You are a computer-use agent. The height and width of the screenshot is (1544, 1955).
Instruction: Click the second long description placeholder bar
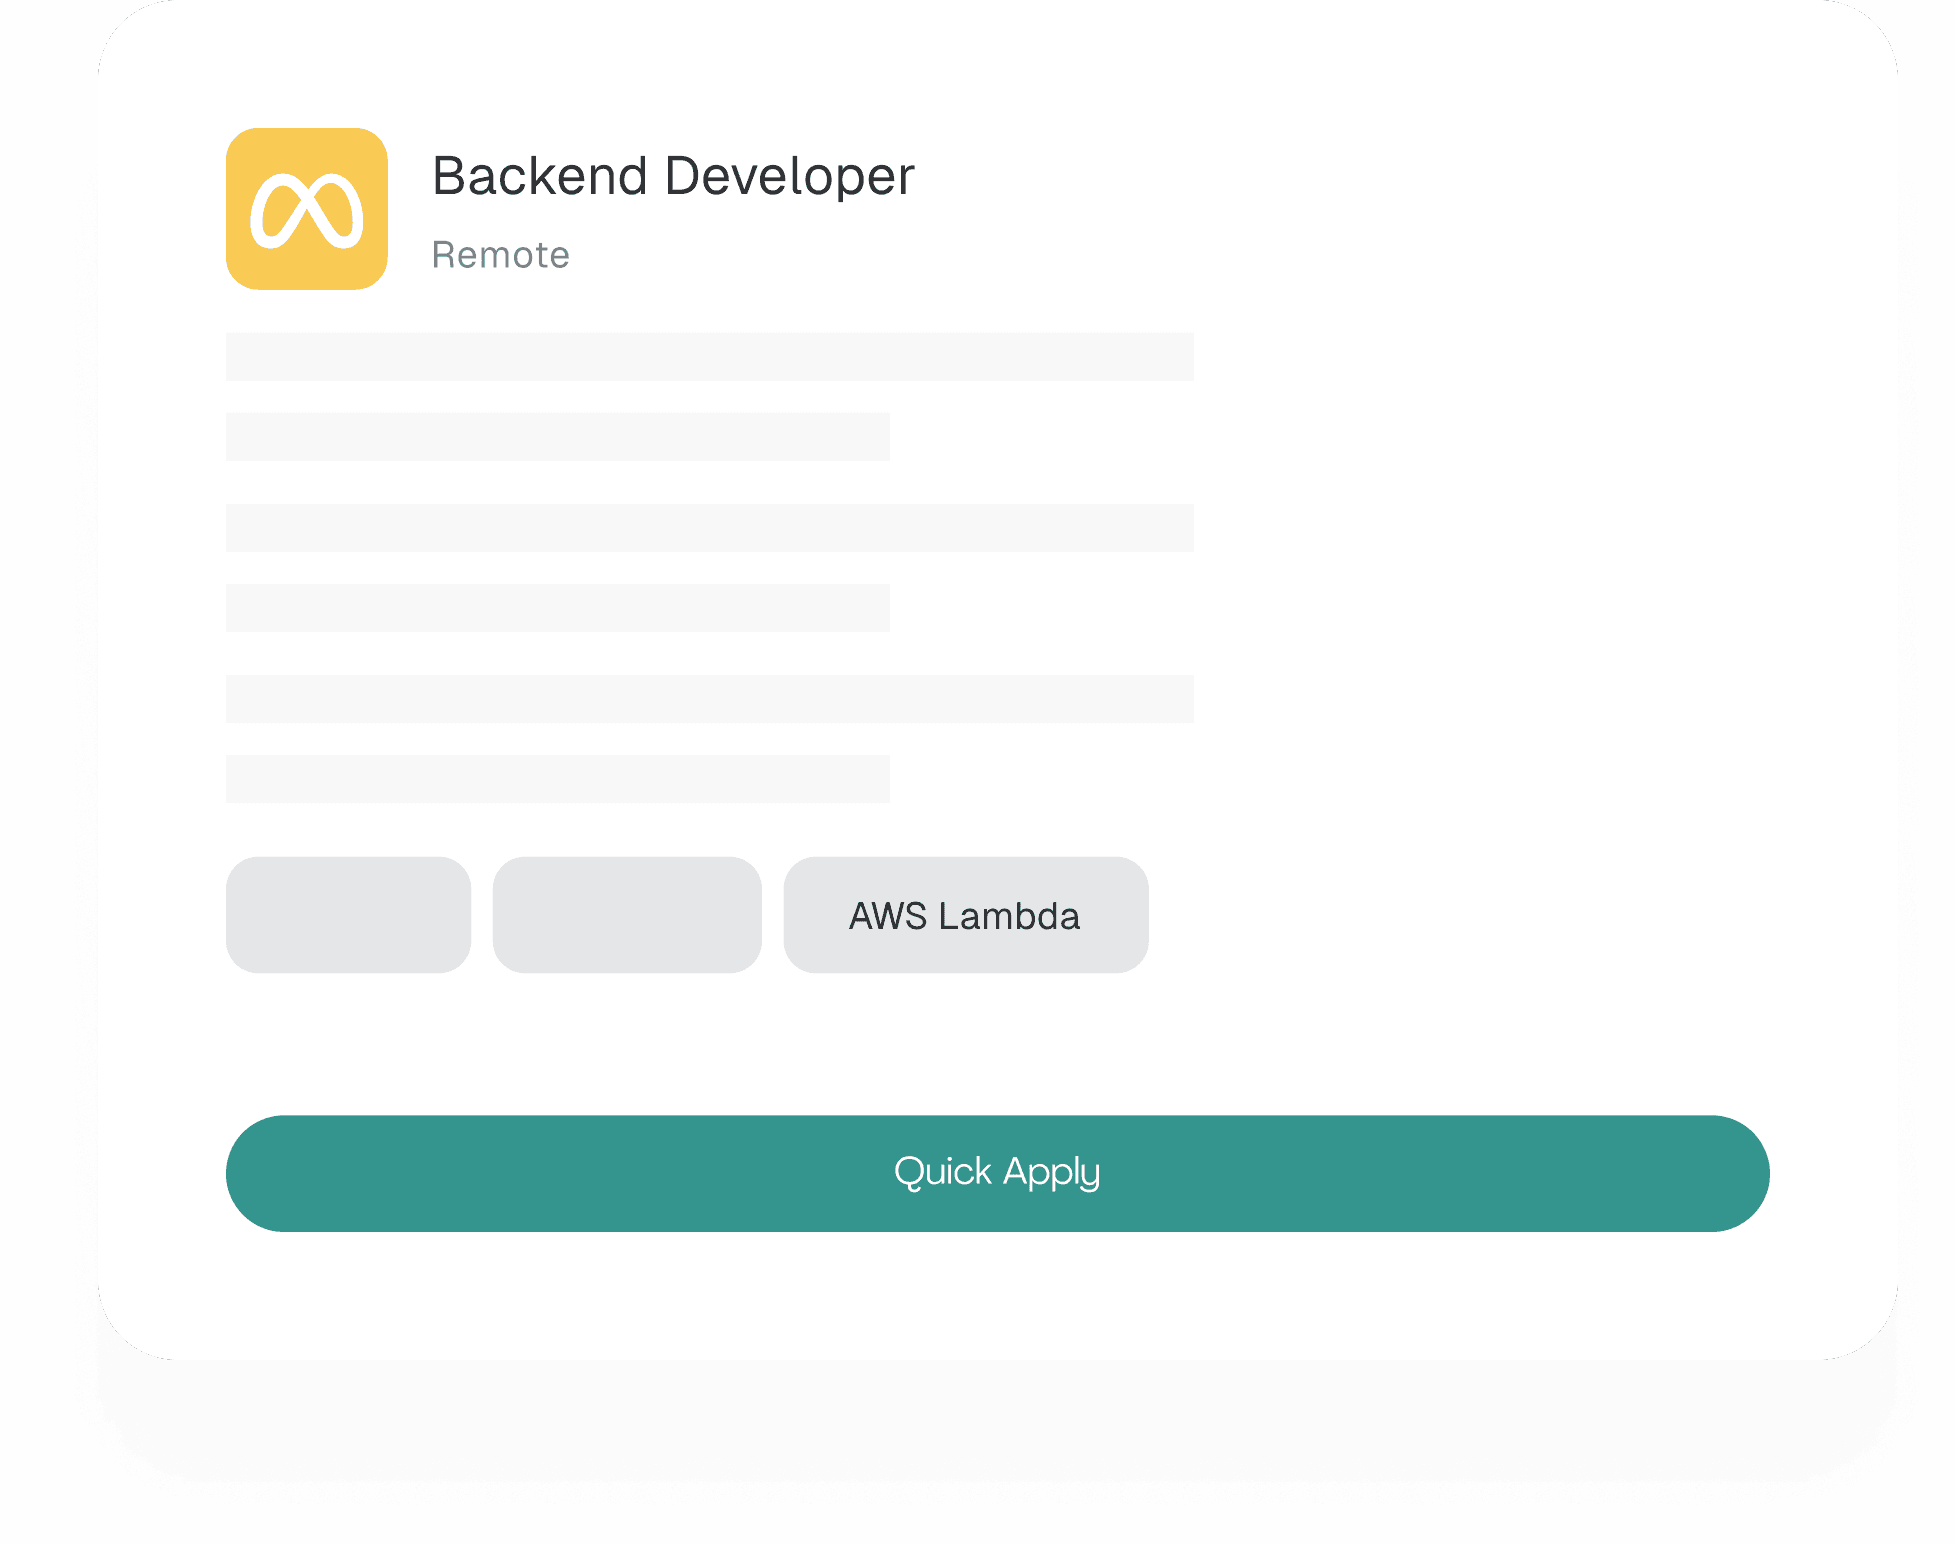pyautogui.click(x=709, y=528)
